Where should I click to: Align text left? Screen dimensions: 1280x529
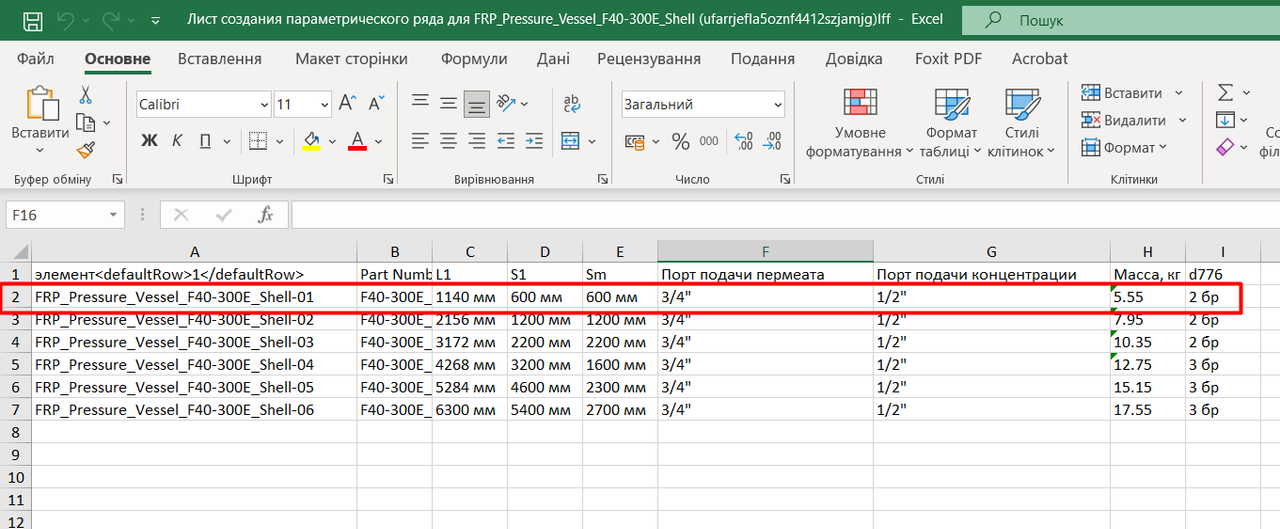coord(421,140)
